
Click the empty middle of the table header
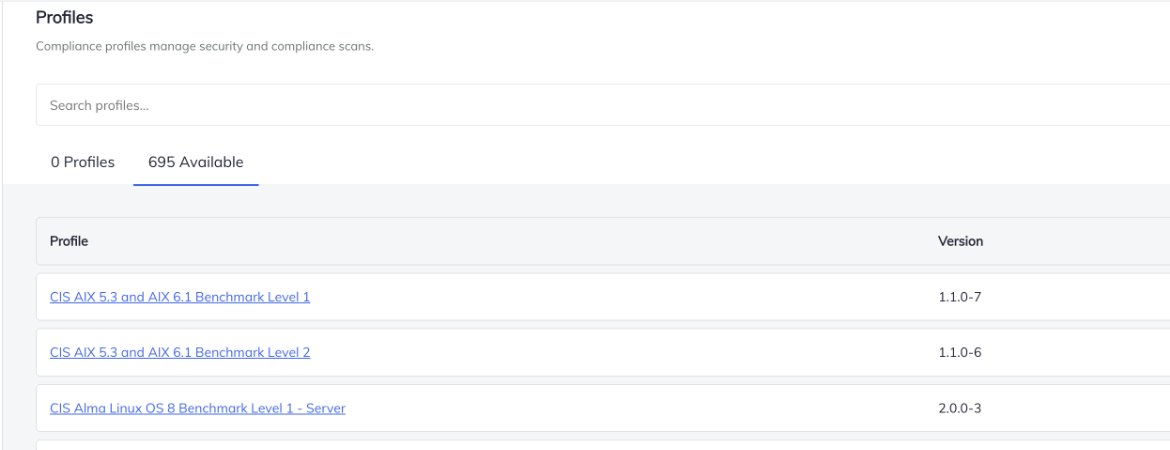500,241
